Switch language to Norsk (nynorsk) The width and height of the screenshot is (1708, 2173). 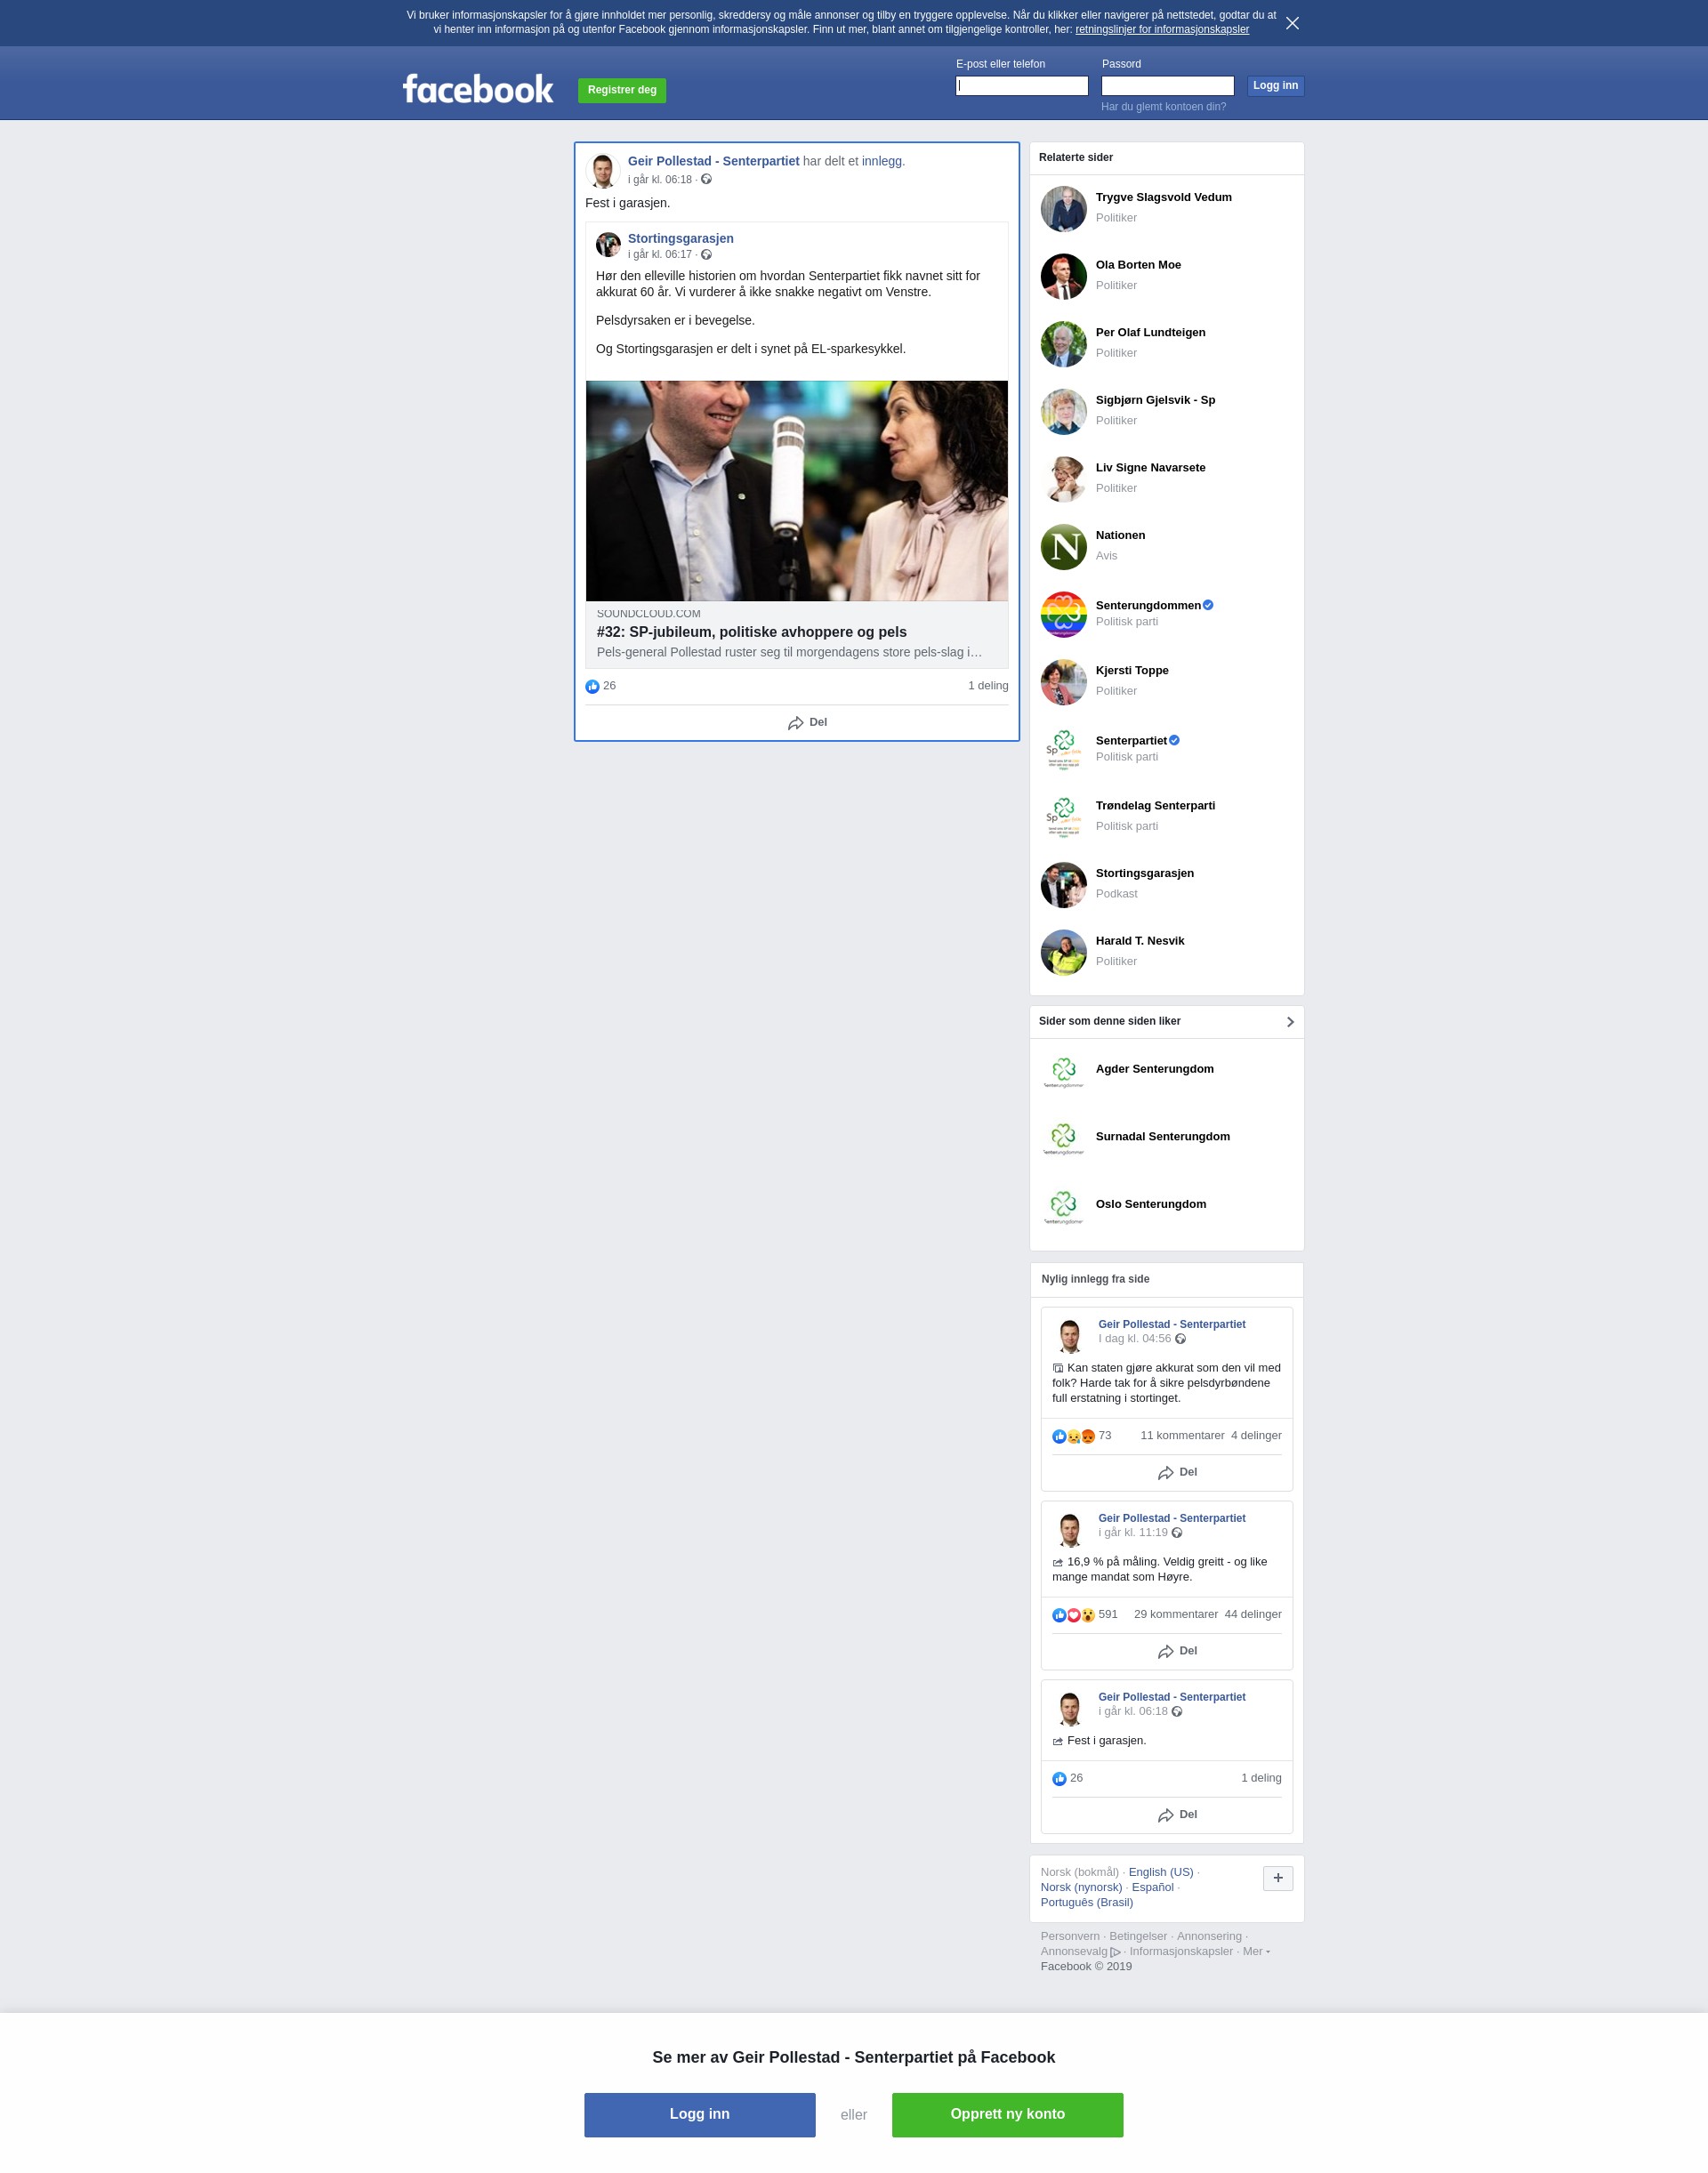click(x=1081, y=1888)
